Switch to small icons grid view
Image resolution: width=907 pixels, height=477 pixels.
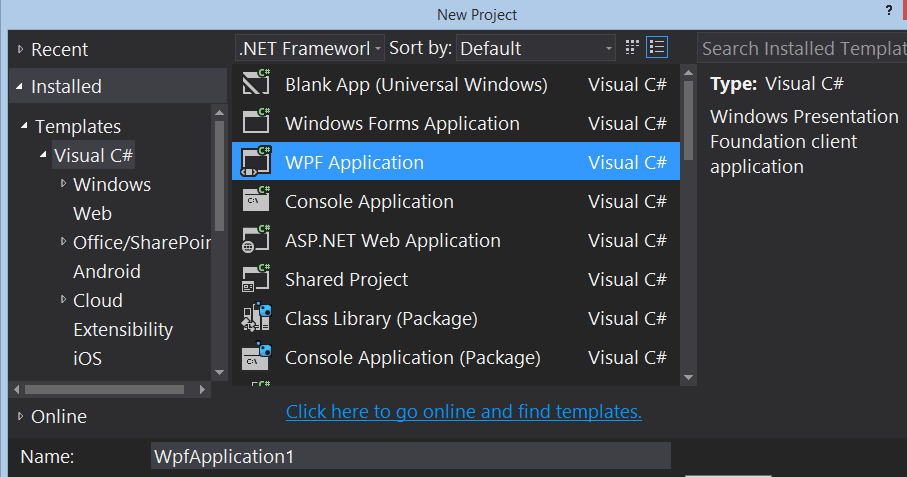click(x=632, y=47)
